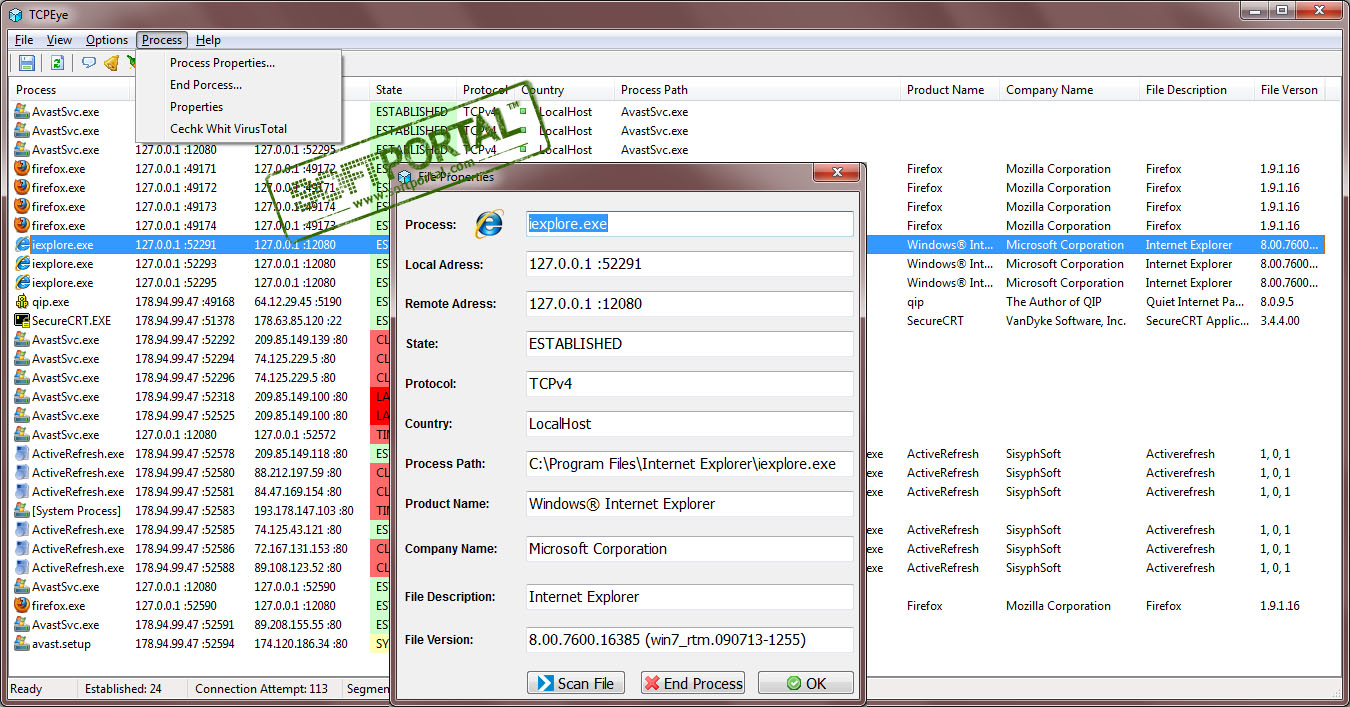Open the View menu
Image resolution: width=1350 pixels, height=707 pixels.
(x=59, y=40)
